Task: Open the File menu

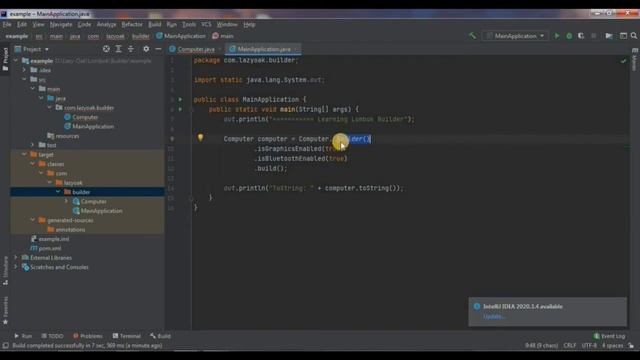Action: (x=7, y=24)
